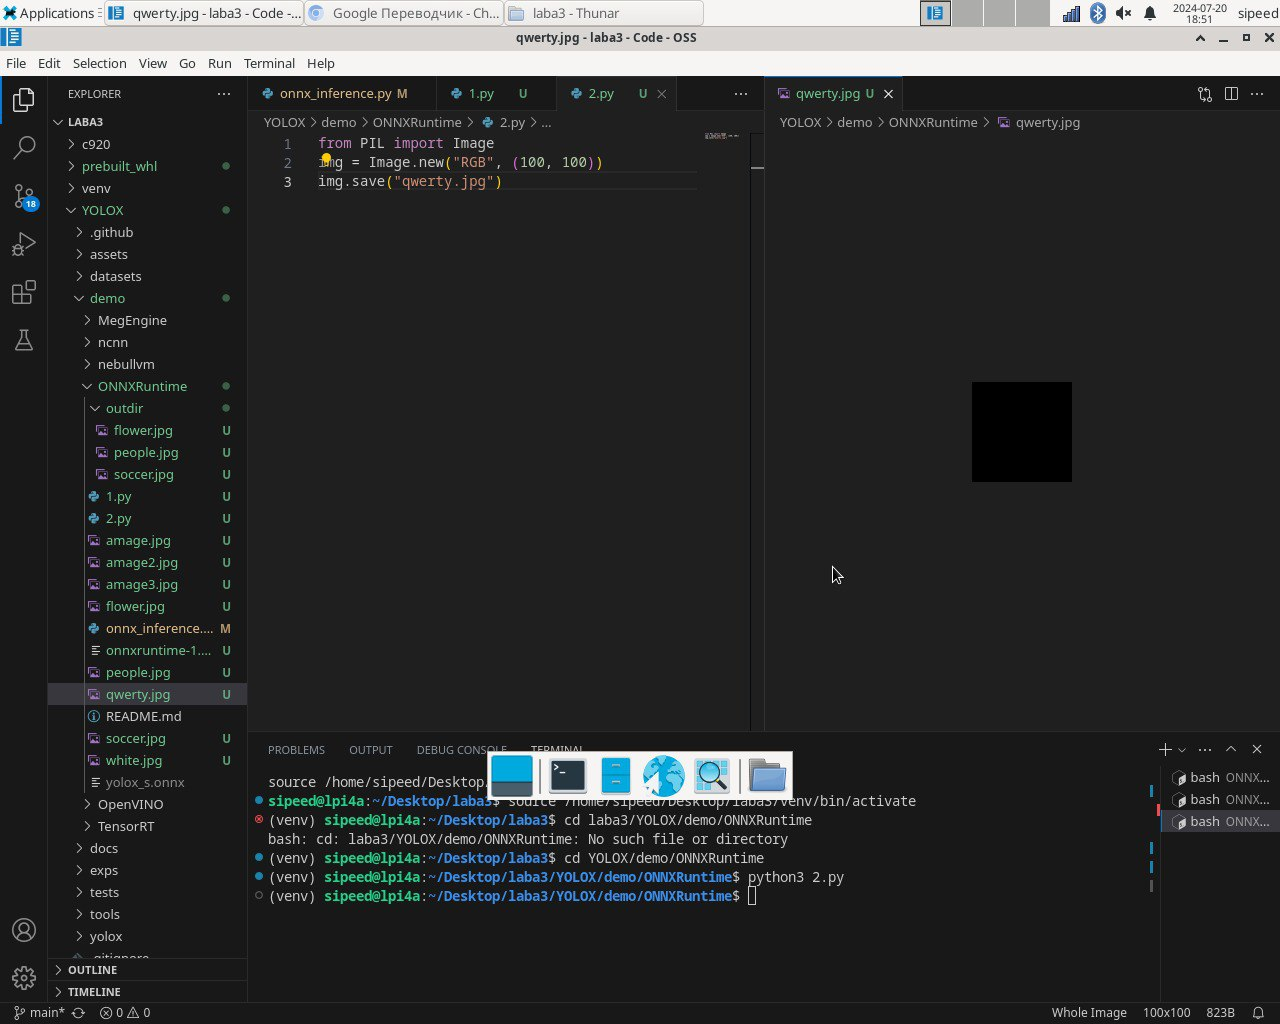The height and width of the screenshot is (1024, 1280).
Task: Open the Search view in activity bar
Action: (x=24, y=148)
